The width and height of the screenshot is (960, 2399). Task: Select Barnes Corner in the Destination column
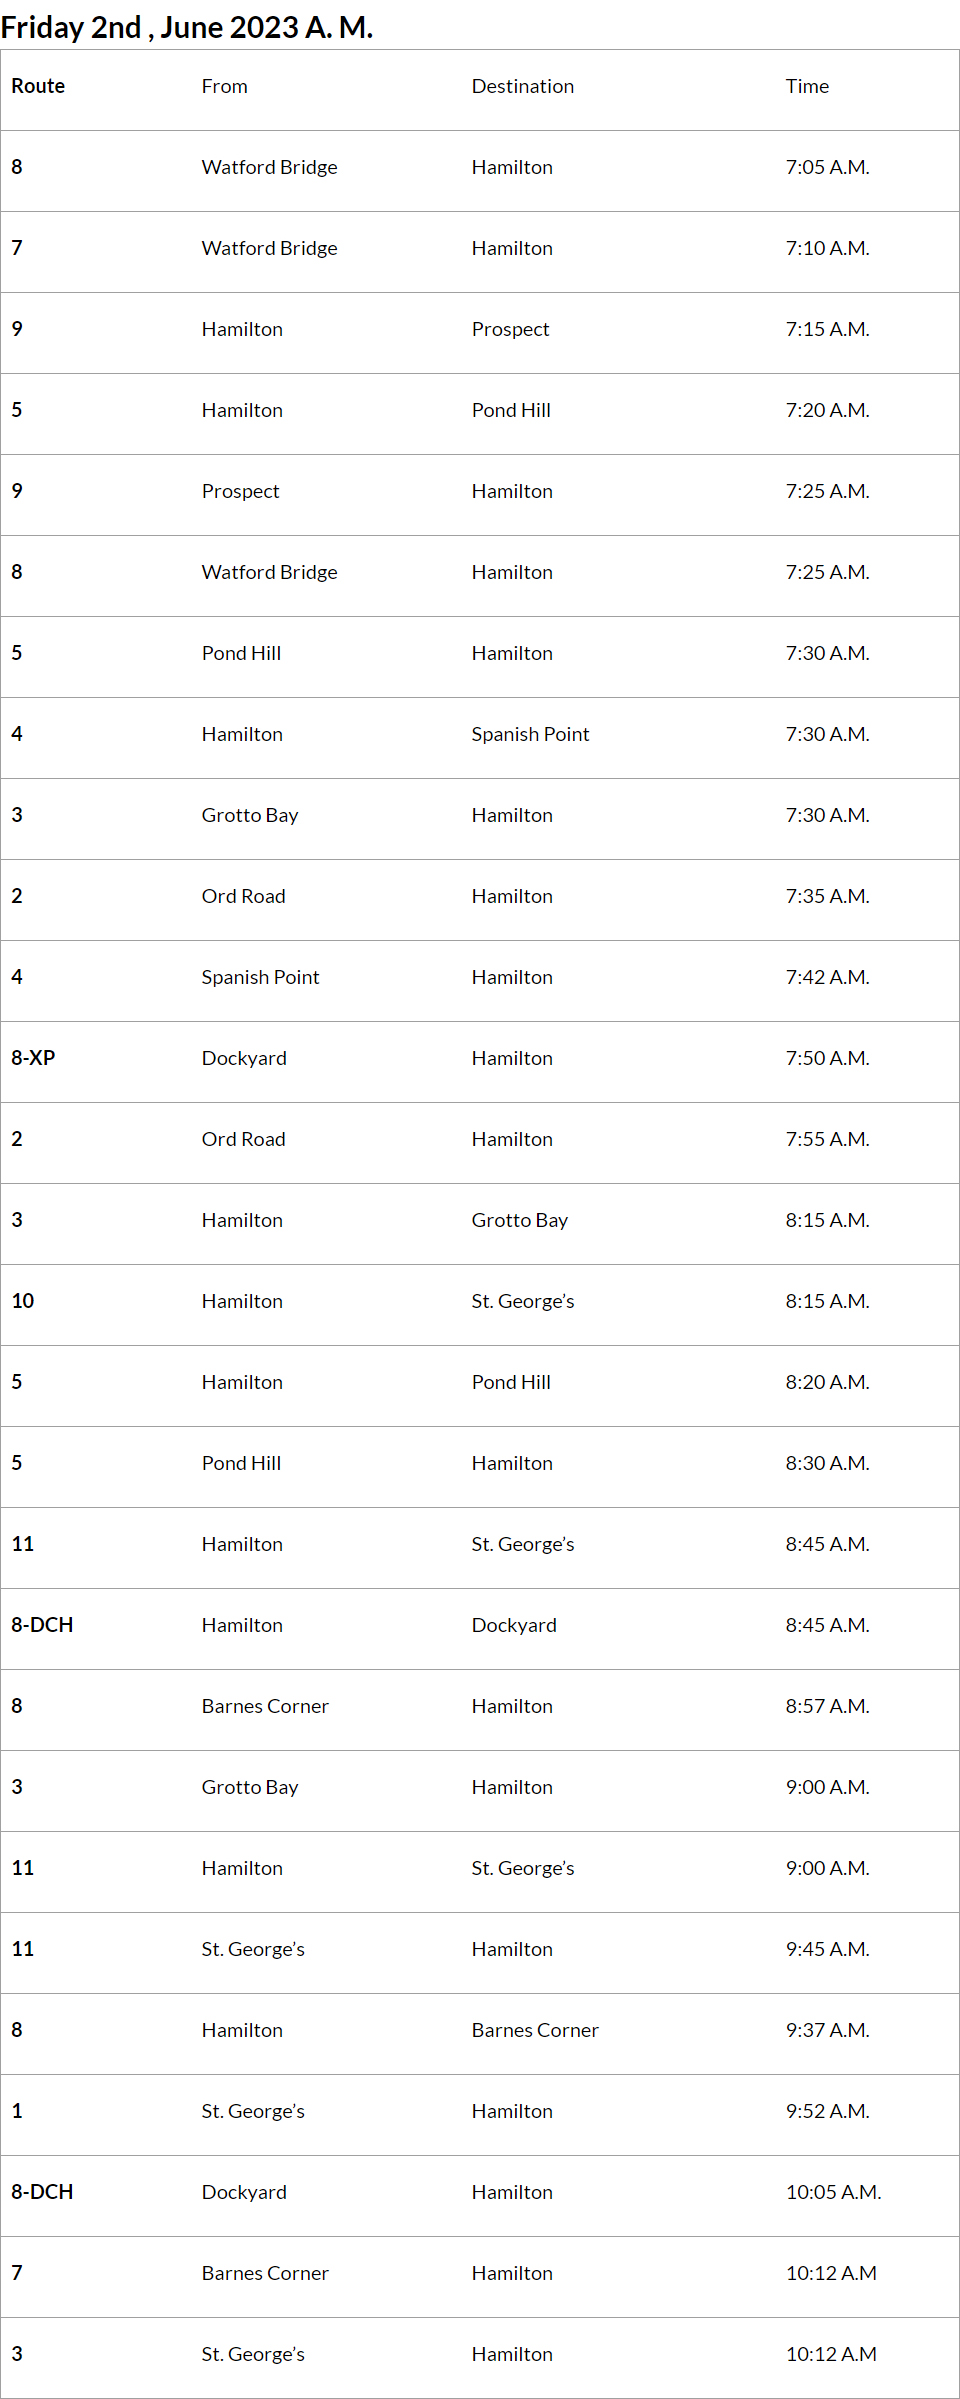pos(535,2031)
